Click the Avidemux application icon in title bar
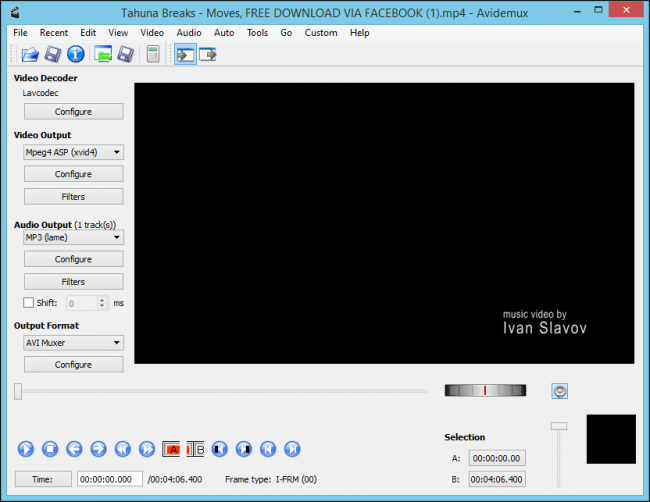 click(x=15, y=13)
